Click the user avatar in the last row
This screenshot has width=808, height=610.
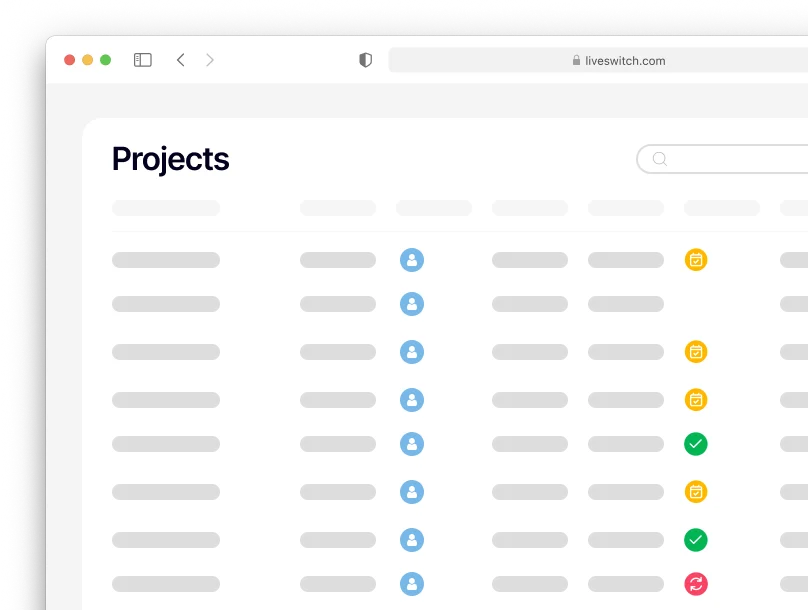coord(412,584)
